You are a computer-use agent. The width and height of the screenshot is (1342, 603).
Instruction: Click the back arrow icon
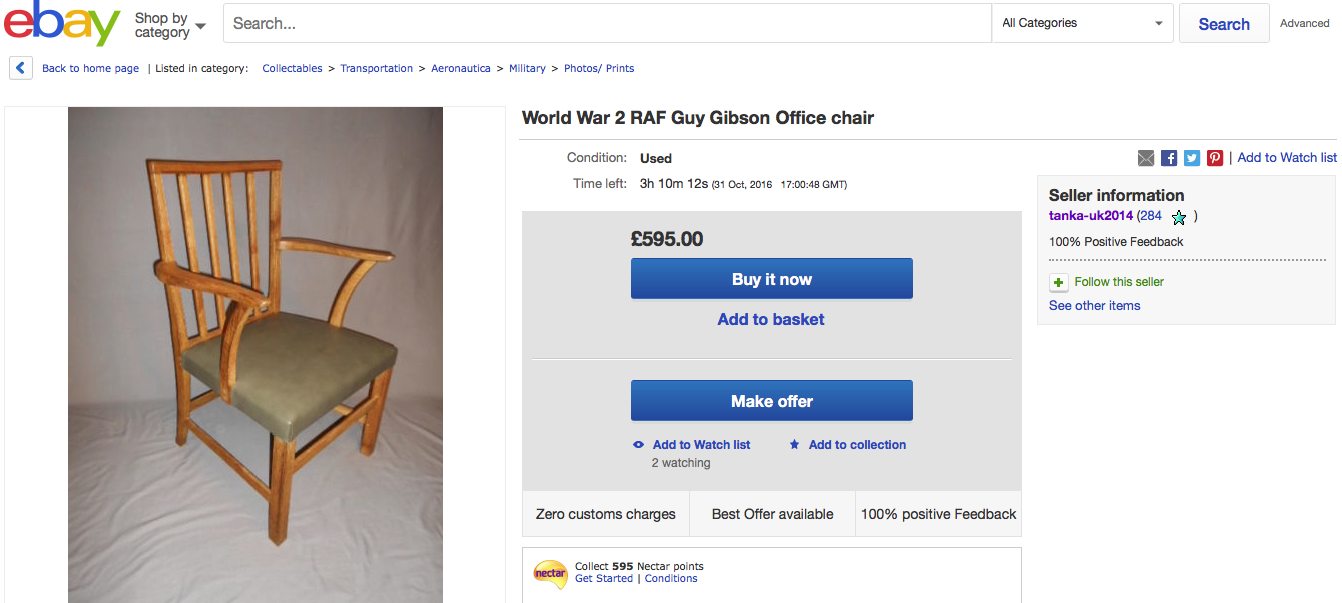(x=20, y=68)
